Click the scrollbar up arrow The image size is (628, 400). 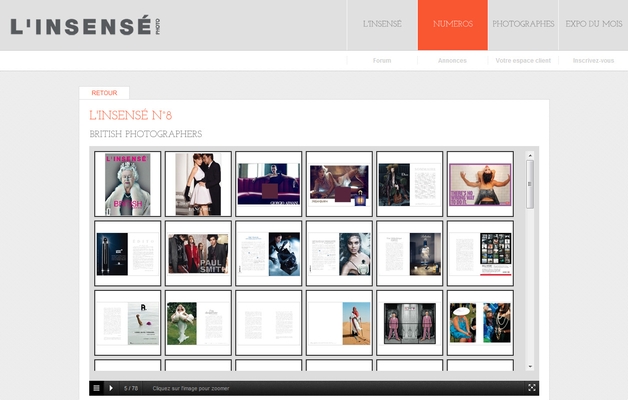[x=530, y=155]
